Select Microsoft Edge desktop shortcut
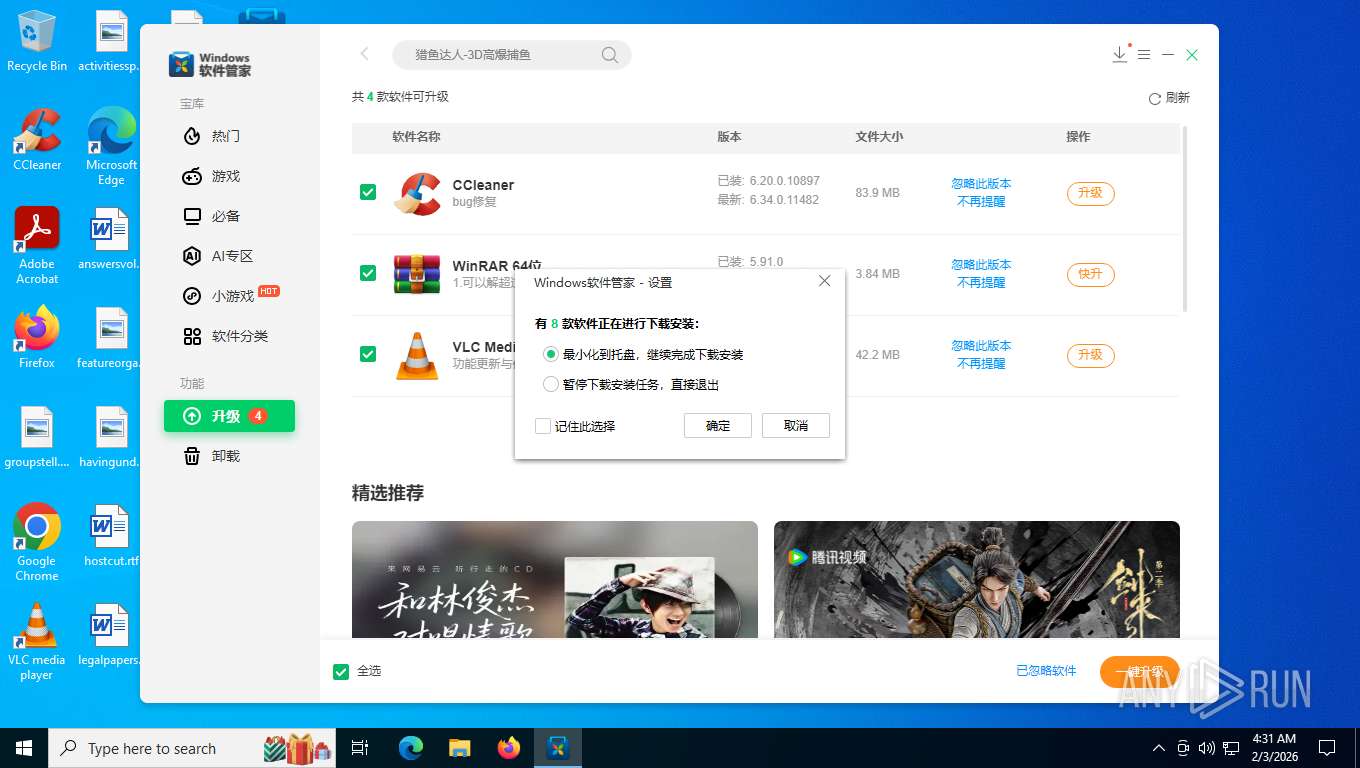The width and height of the screenshot is (1360, 768). [111, 146]
